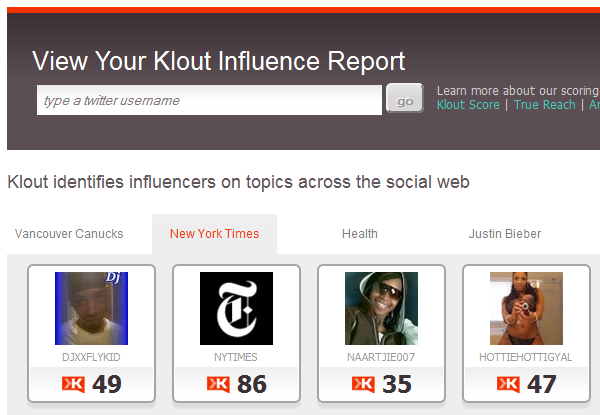
Task: Open the True Reach link
Action: coord(545,104)
